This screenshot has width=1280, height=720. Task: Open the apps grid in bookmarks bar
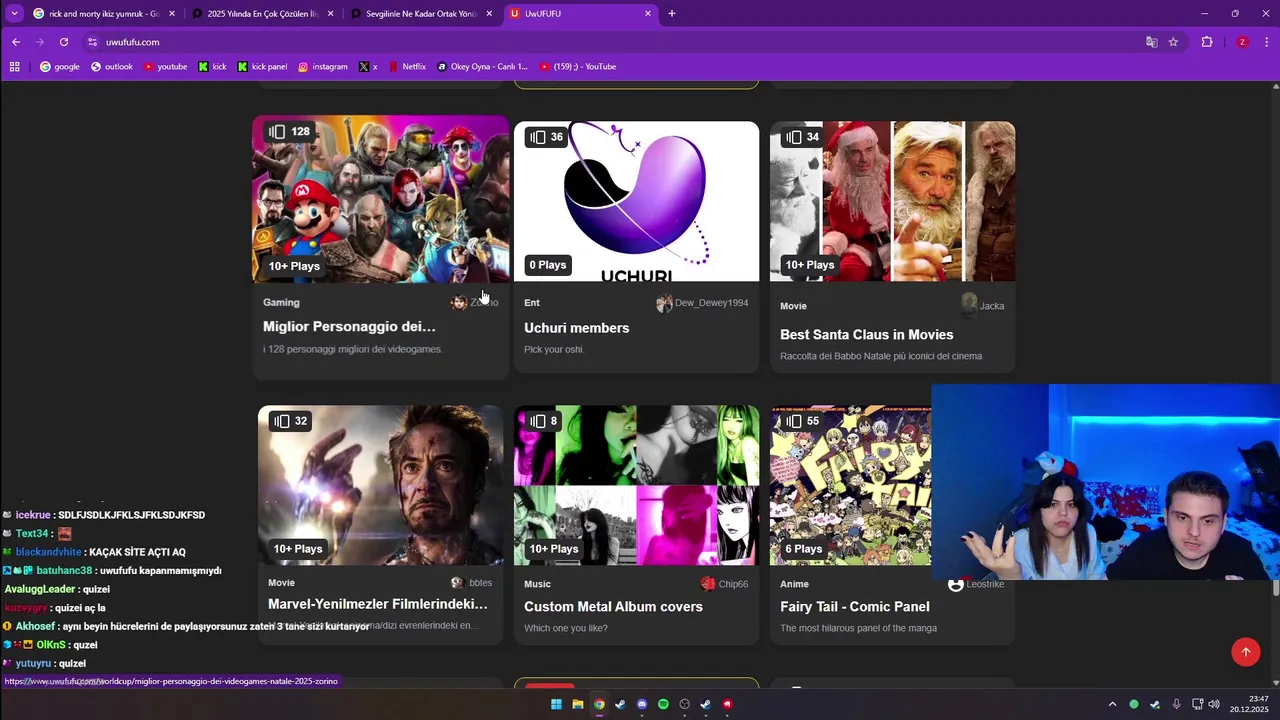[x=14, y=67]
